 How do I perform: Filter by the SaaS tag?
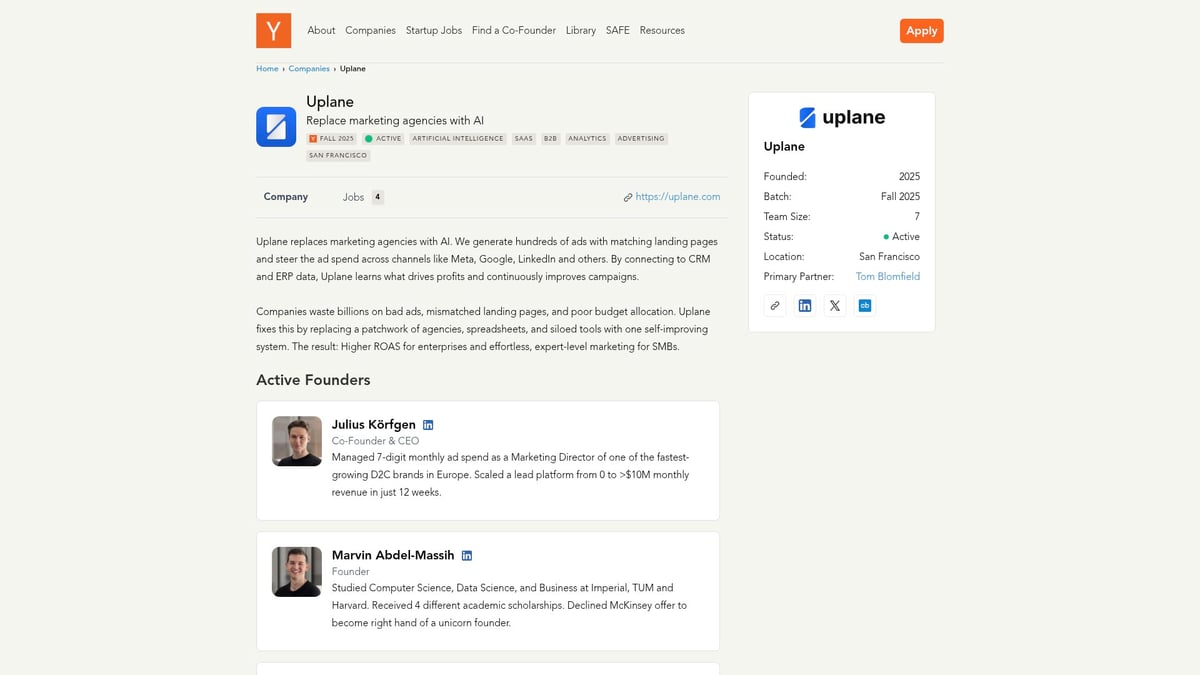[524, 139]
